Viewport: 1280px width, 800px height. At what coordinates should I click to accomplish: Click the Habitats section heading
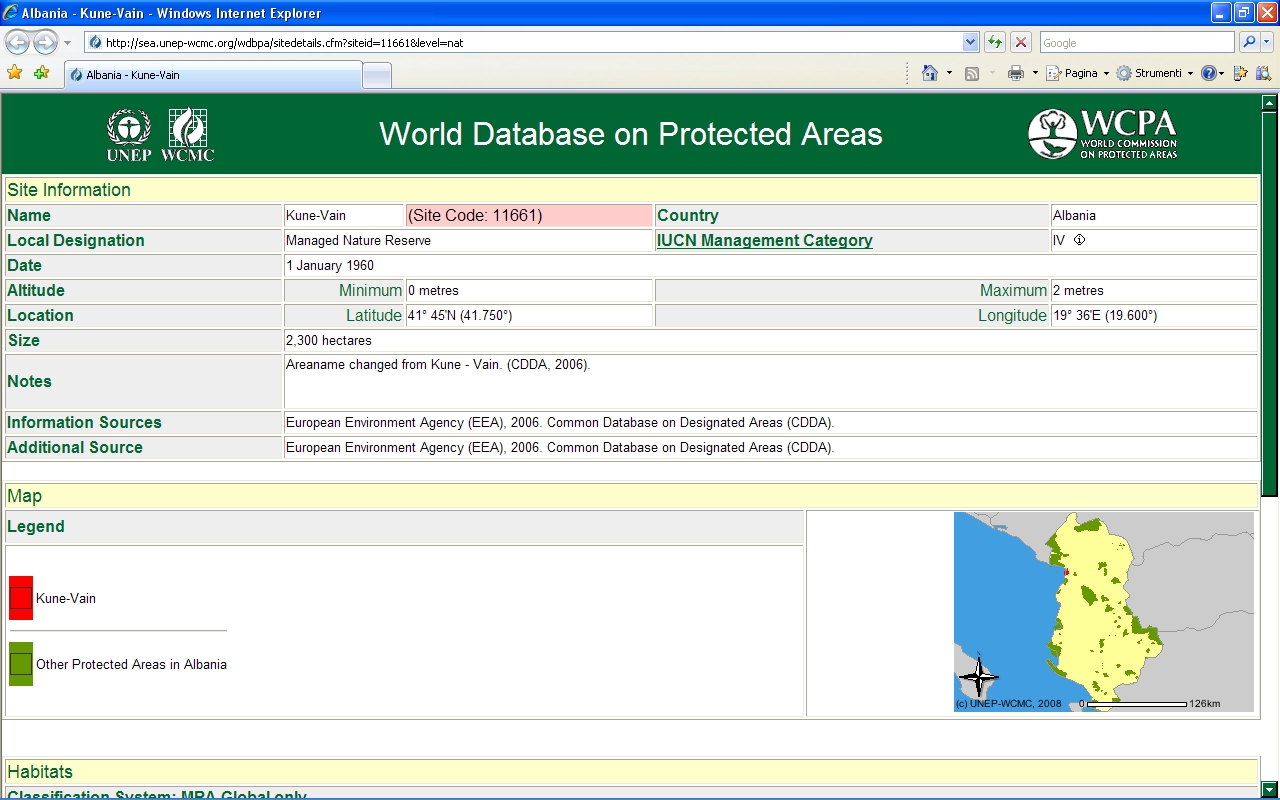[40, 772]
